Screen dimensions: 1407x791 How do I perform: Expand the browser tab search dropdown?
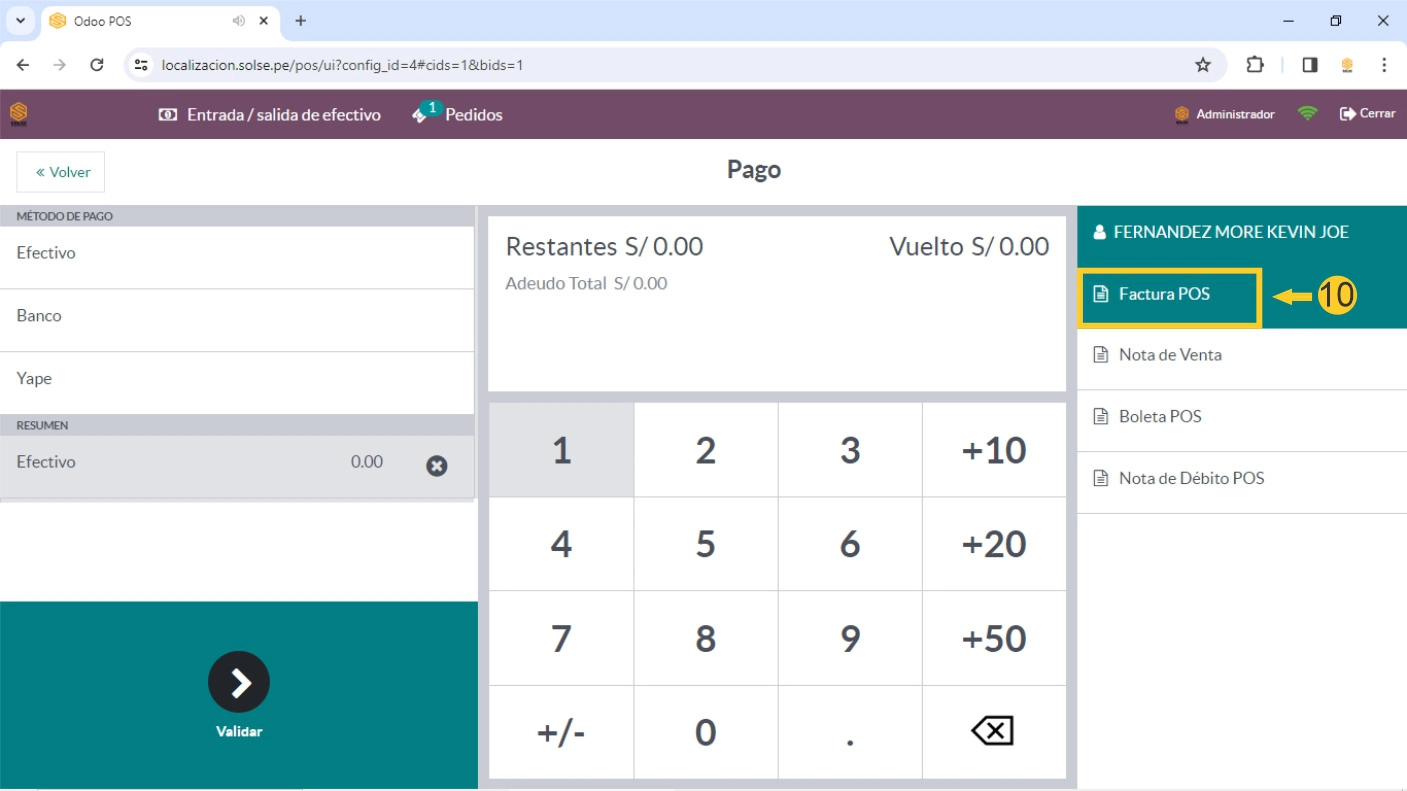coord(20,21)
